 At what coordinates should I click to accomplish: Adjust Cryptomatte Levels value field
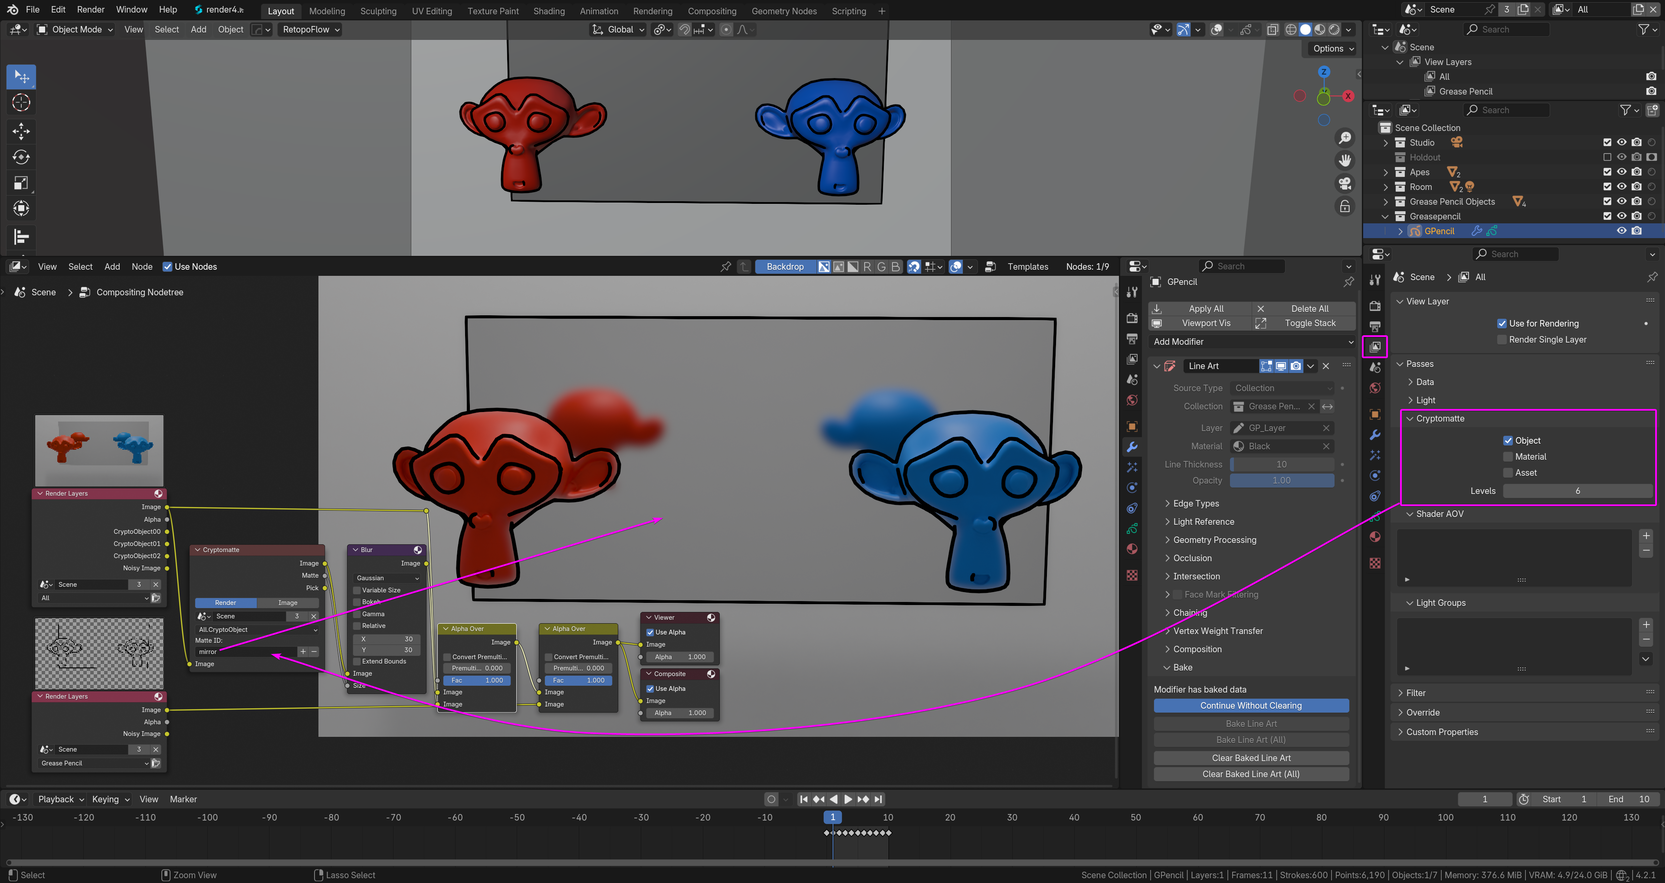coord(1577,491)
